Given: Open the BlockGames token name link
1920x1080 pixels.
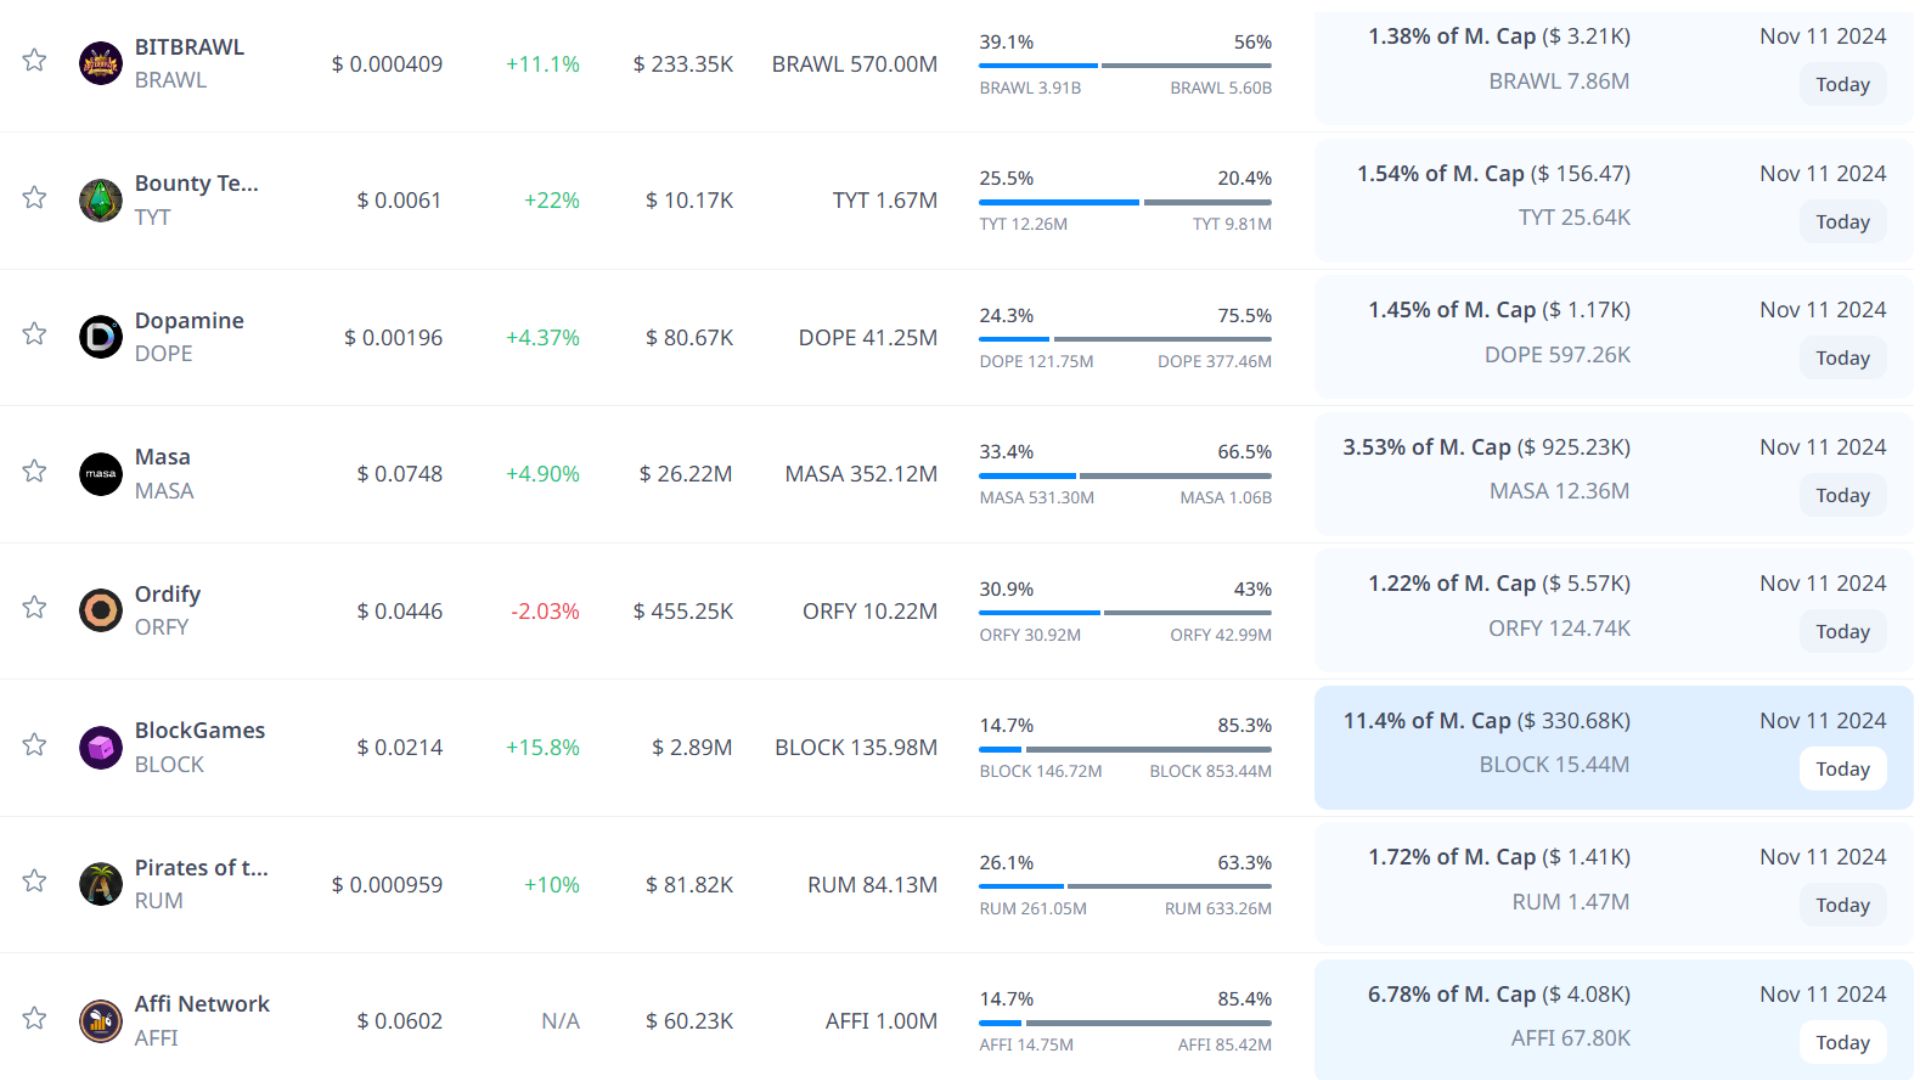Looking at the screenshot, I should click(x=199, y=730).
